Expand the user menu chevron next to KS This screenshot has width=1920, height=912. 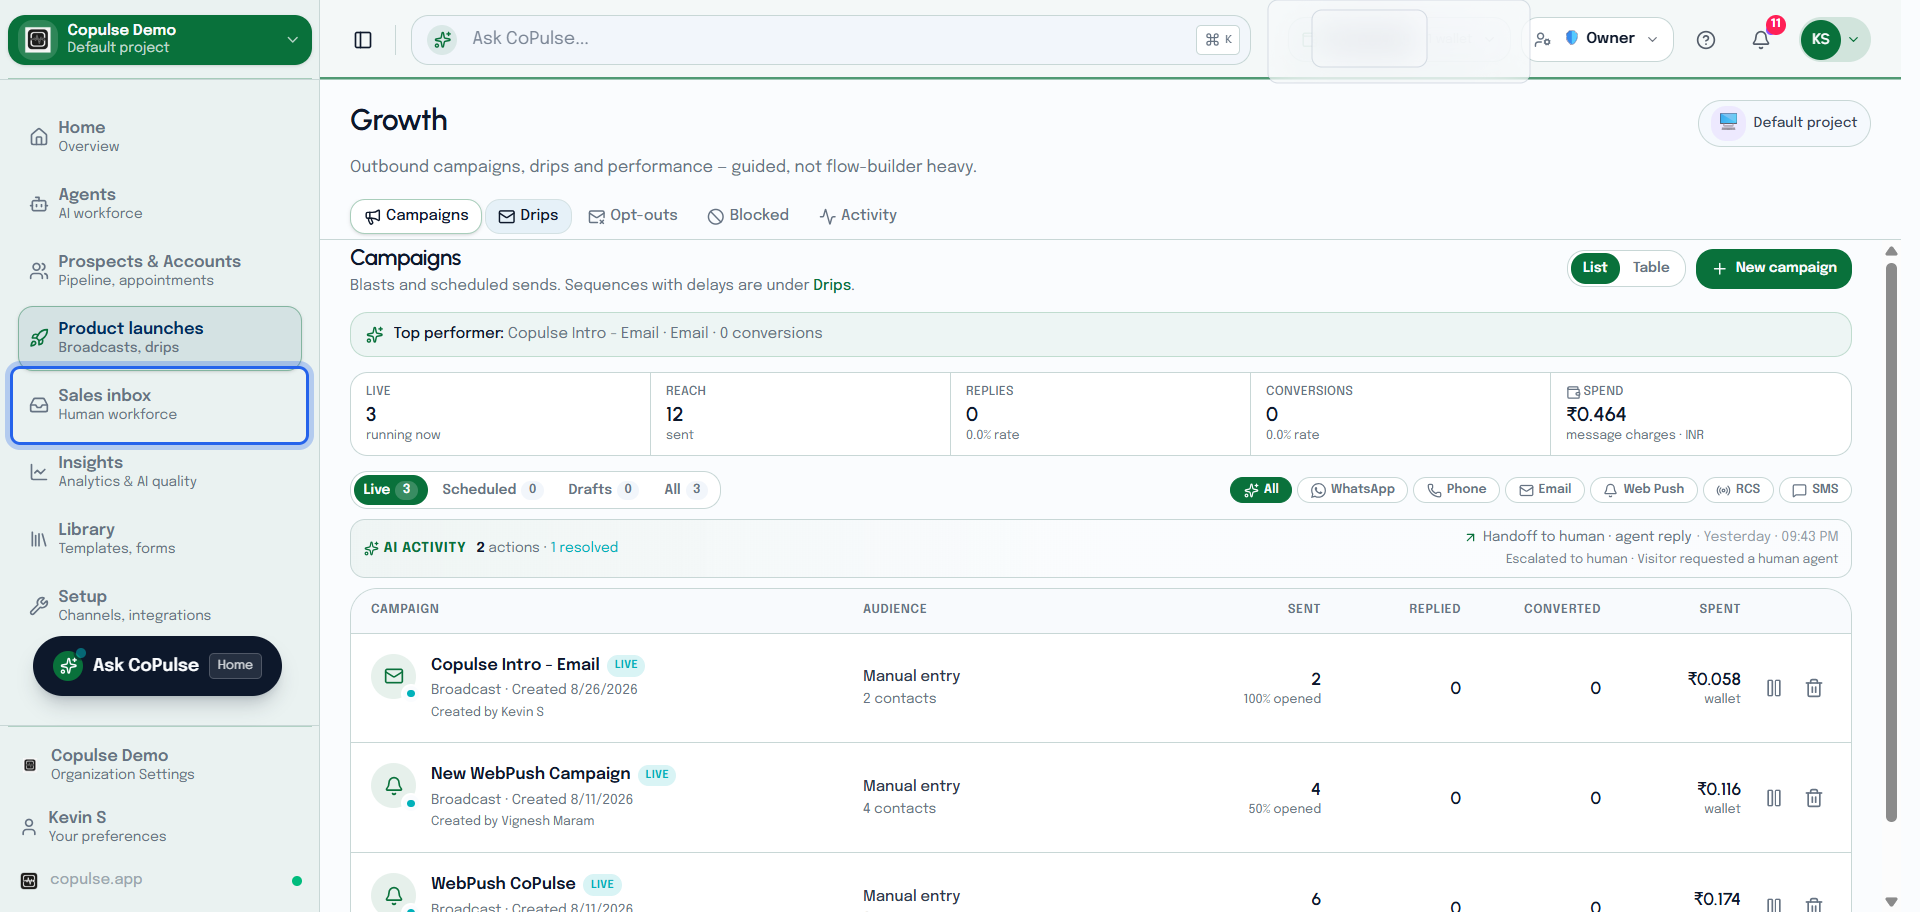coord(1854,40)
